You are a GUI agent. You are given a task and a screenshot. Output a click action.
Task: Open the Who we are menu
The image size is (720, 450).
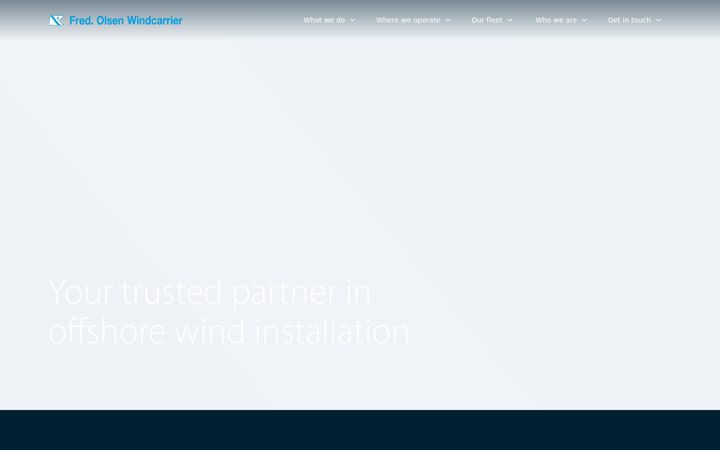[x=556, y=20]
